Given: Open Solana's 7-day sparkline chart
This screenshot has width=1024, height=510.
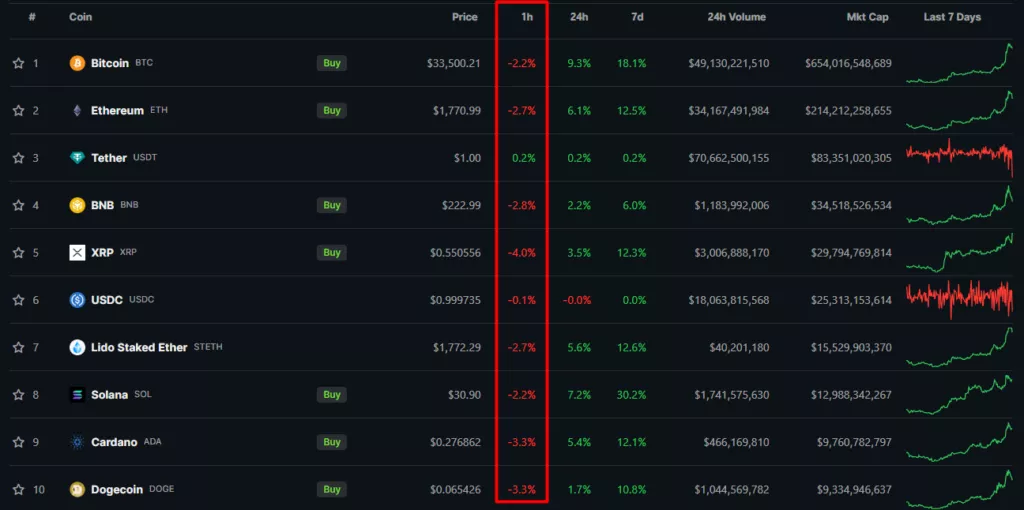Looking at the screenshot, I should click(960, 394).
